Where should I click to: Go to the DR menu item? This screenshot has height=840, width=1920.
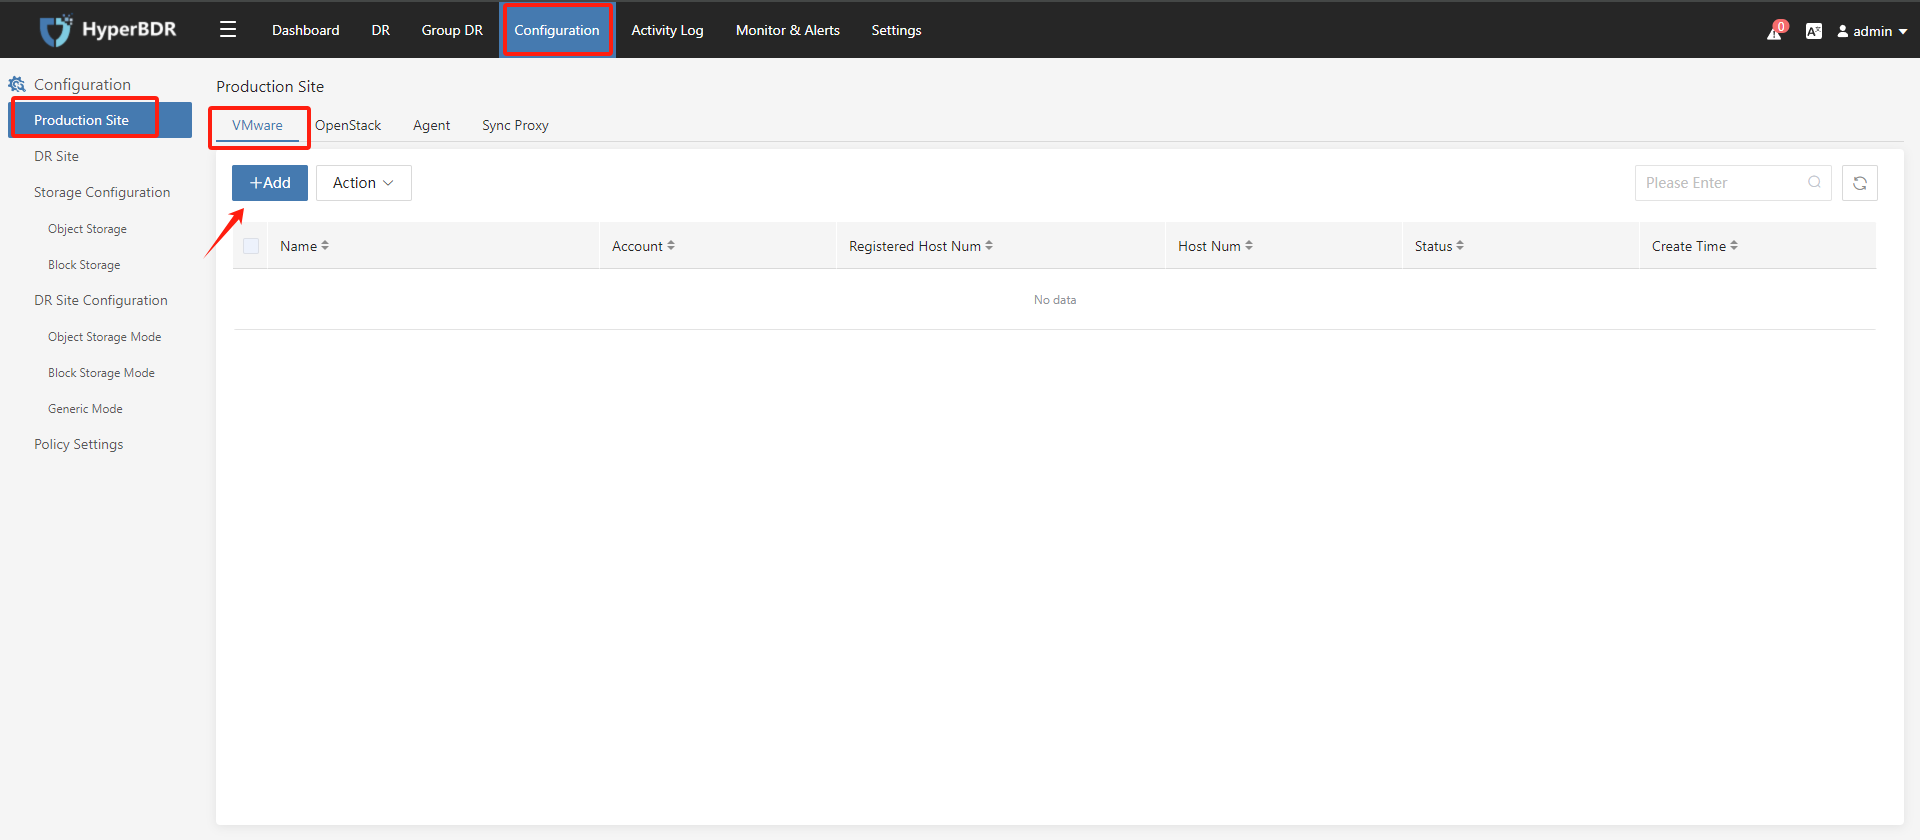point(381,30)
